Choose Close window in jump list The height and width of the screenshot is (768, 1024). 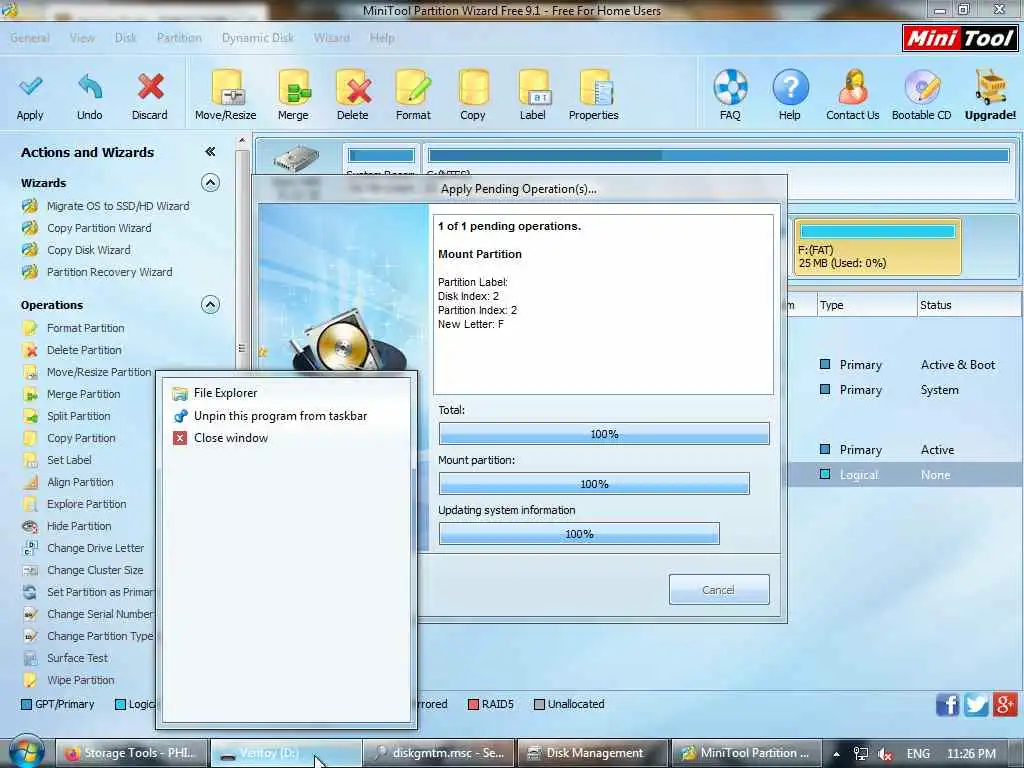[x=287, y=438]
